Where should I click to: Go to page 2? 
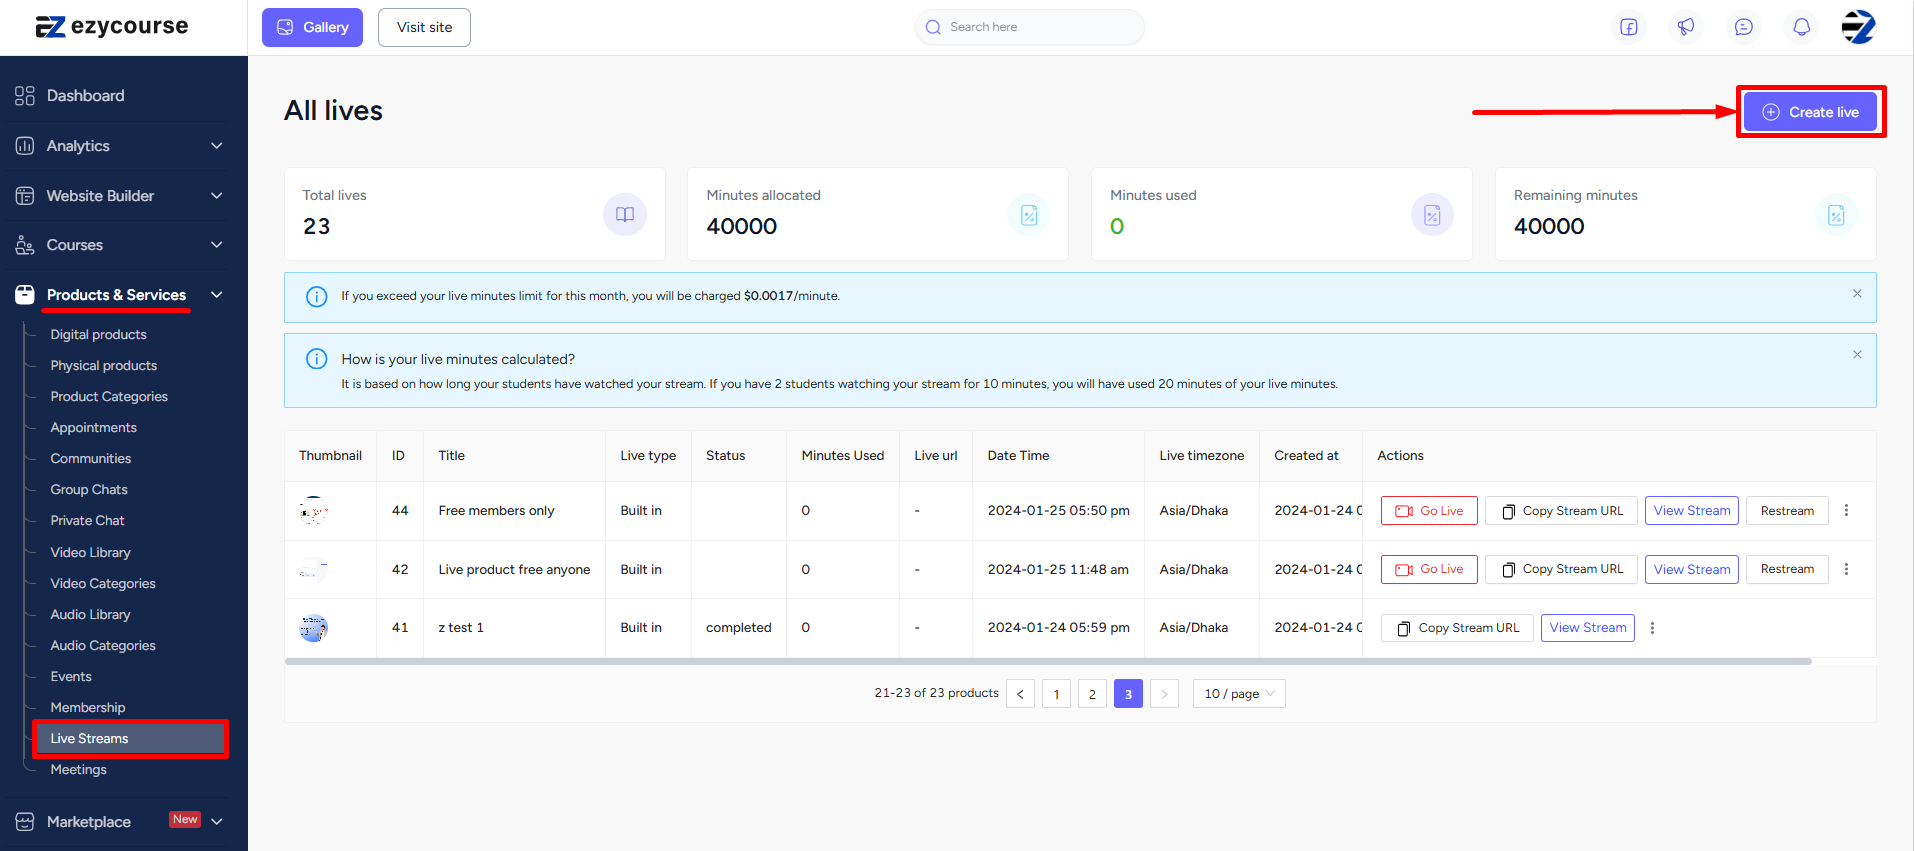[1092, 694]
